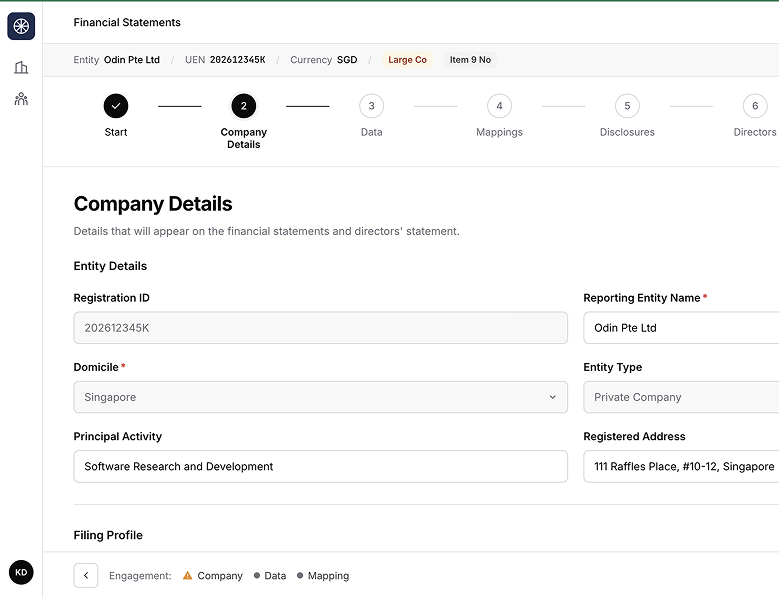This screenshot has width=779, height=599.
Task: Click the back chevron button in footer
Action: pyautogui.click(x=86, y=575)
